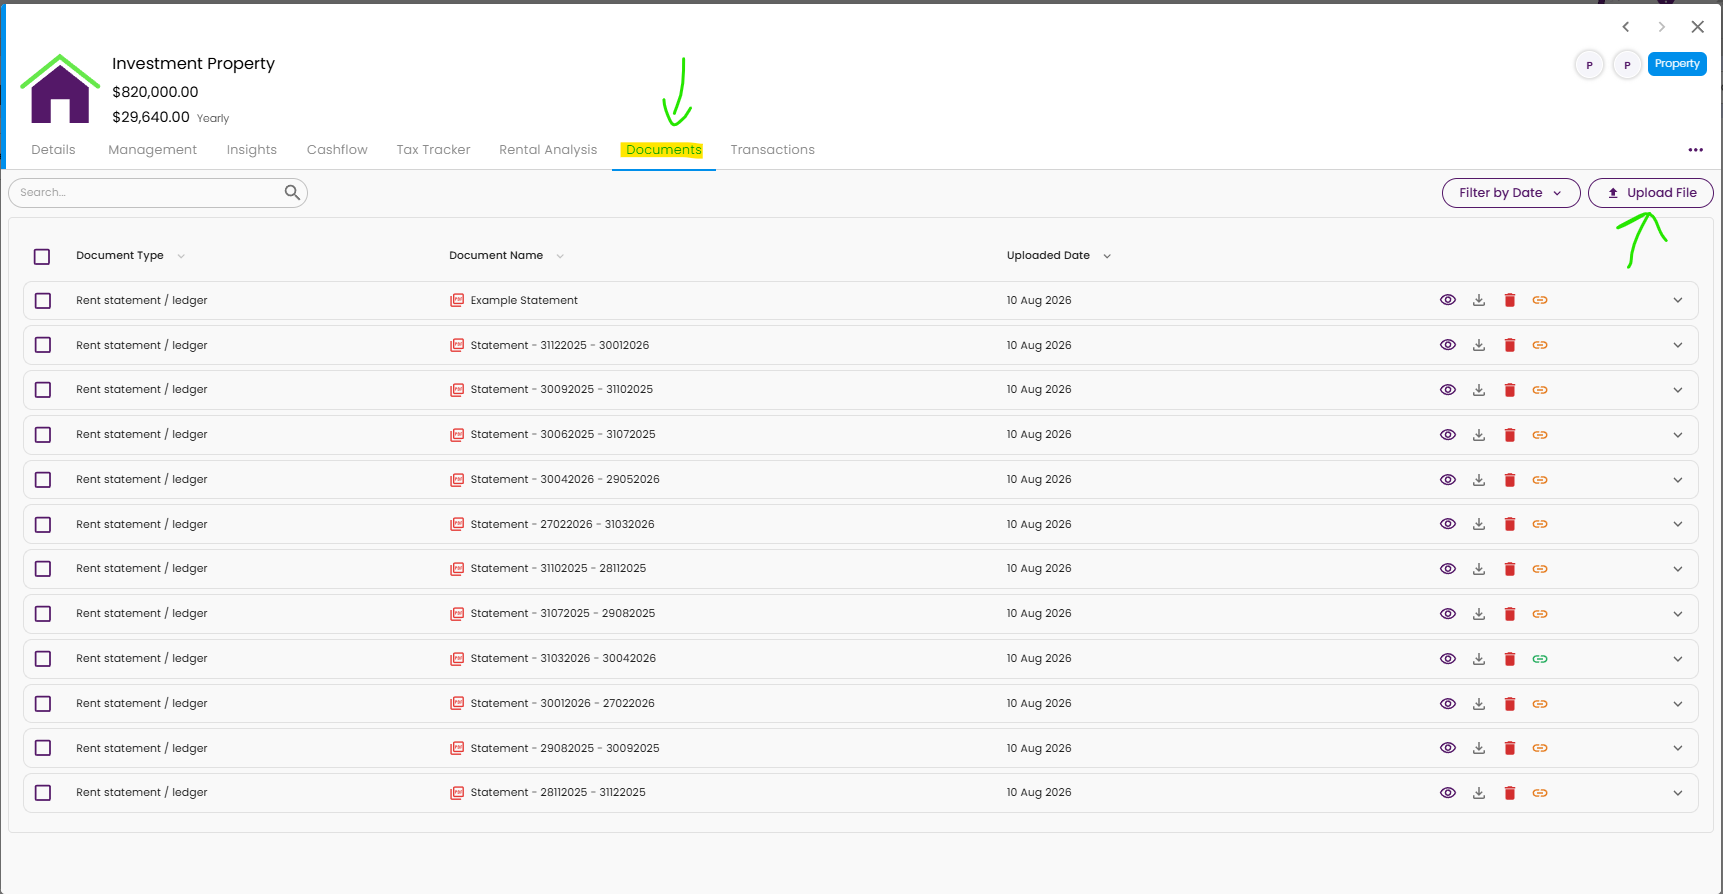Check Statement - 31122025 - 30012026 checkbox
The height and width of the screenshot is (894, 1723).
tap(42, 345)
